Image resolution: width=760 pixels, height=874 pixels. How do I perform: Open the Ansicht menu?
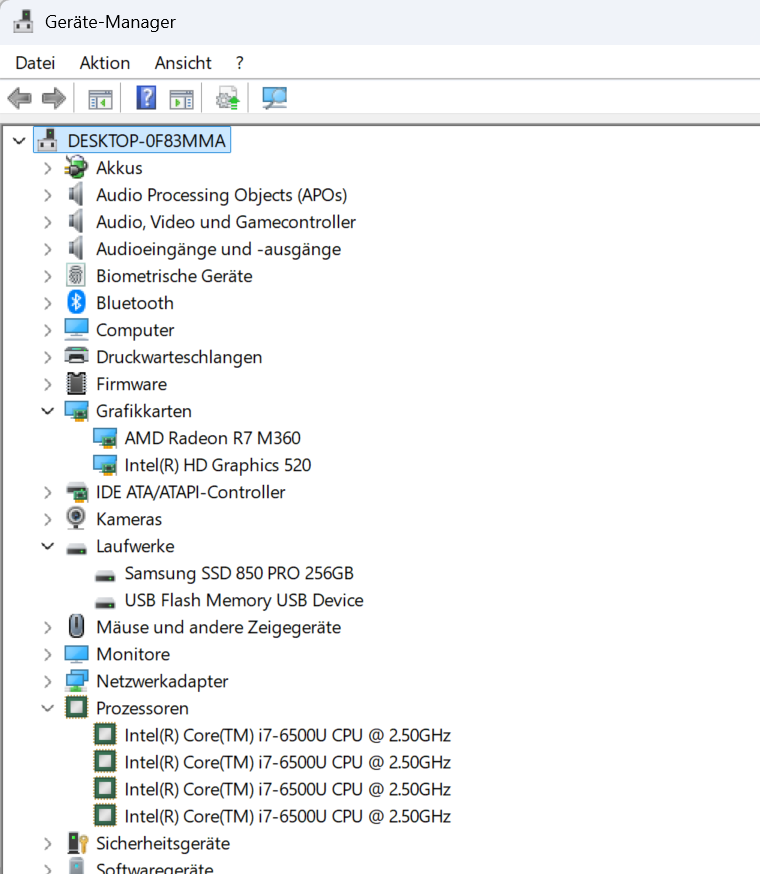183,63
